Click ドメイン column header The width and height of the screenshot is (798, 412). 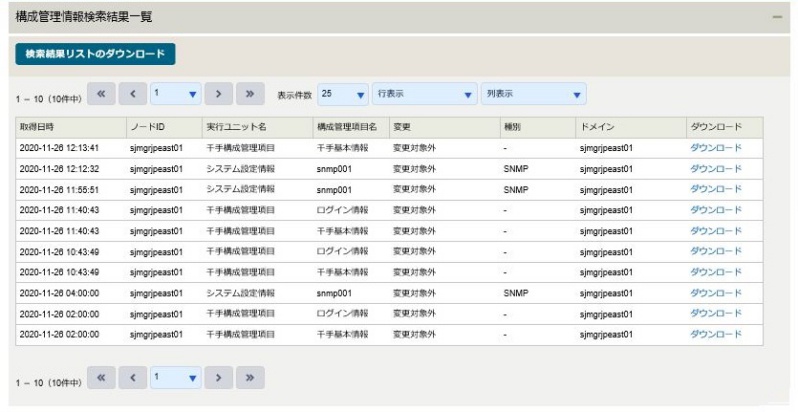tap(631, 127)
